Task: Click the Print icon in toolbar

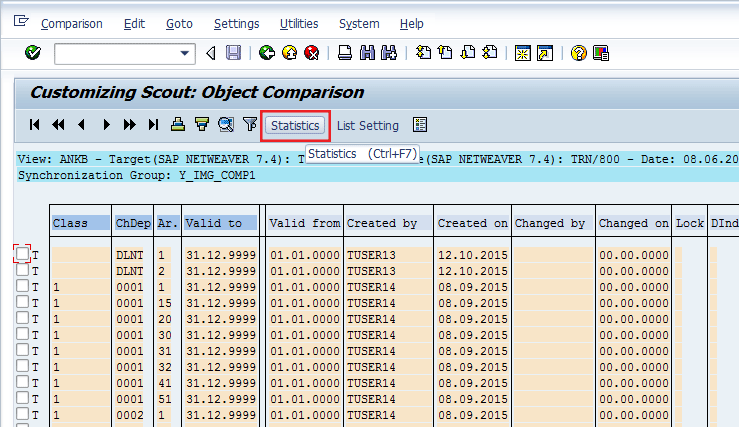Action: pyautogui.click(x=345, y=53)
